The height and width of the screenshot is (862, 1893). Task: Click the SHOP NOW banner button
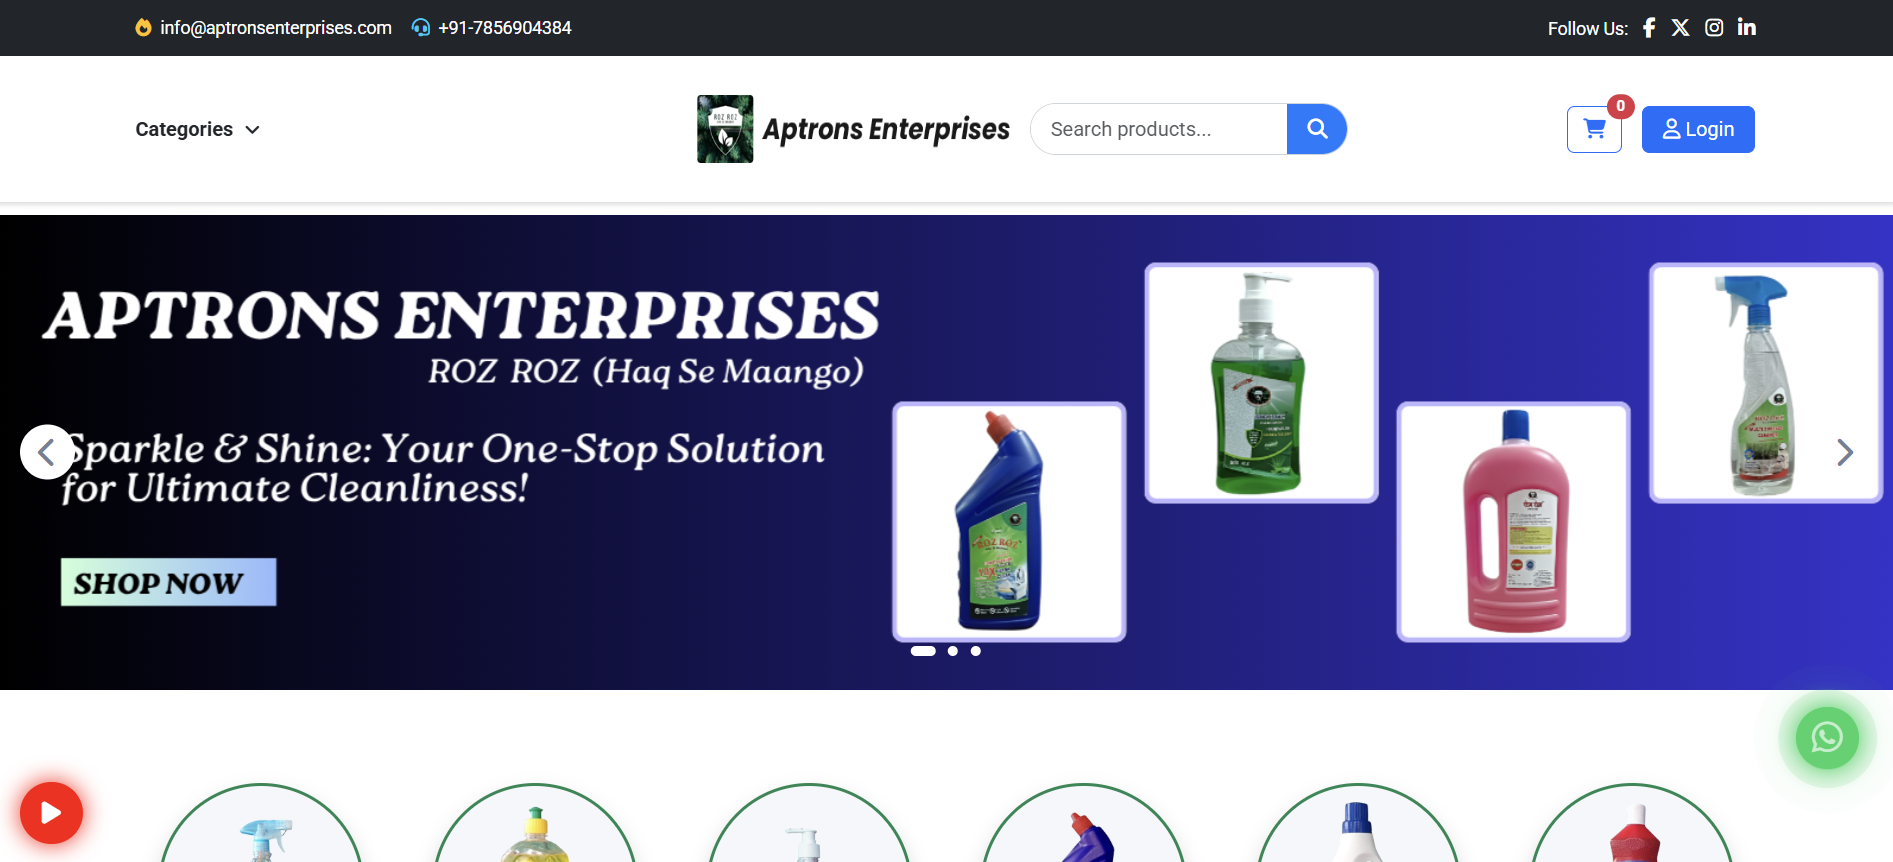(168, 582)
